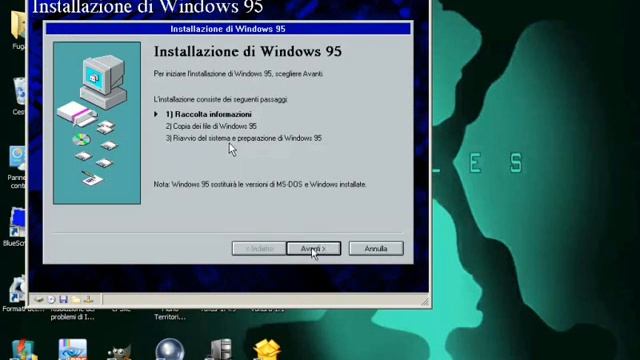Click the 'L'installazione consiste dei seguenti passaggi' line
640x360 pixels.
point(220,99)
